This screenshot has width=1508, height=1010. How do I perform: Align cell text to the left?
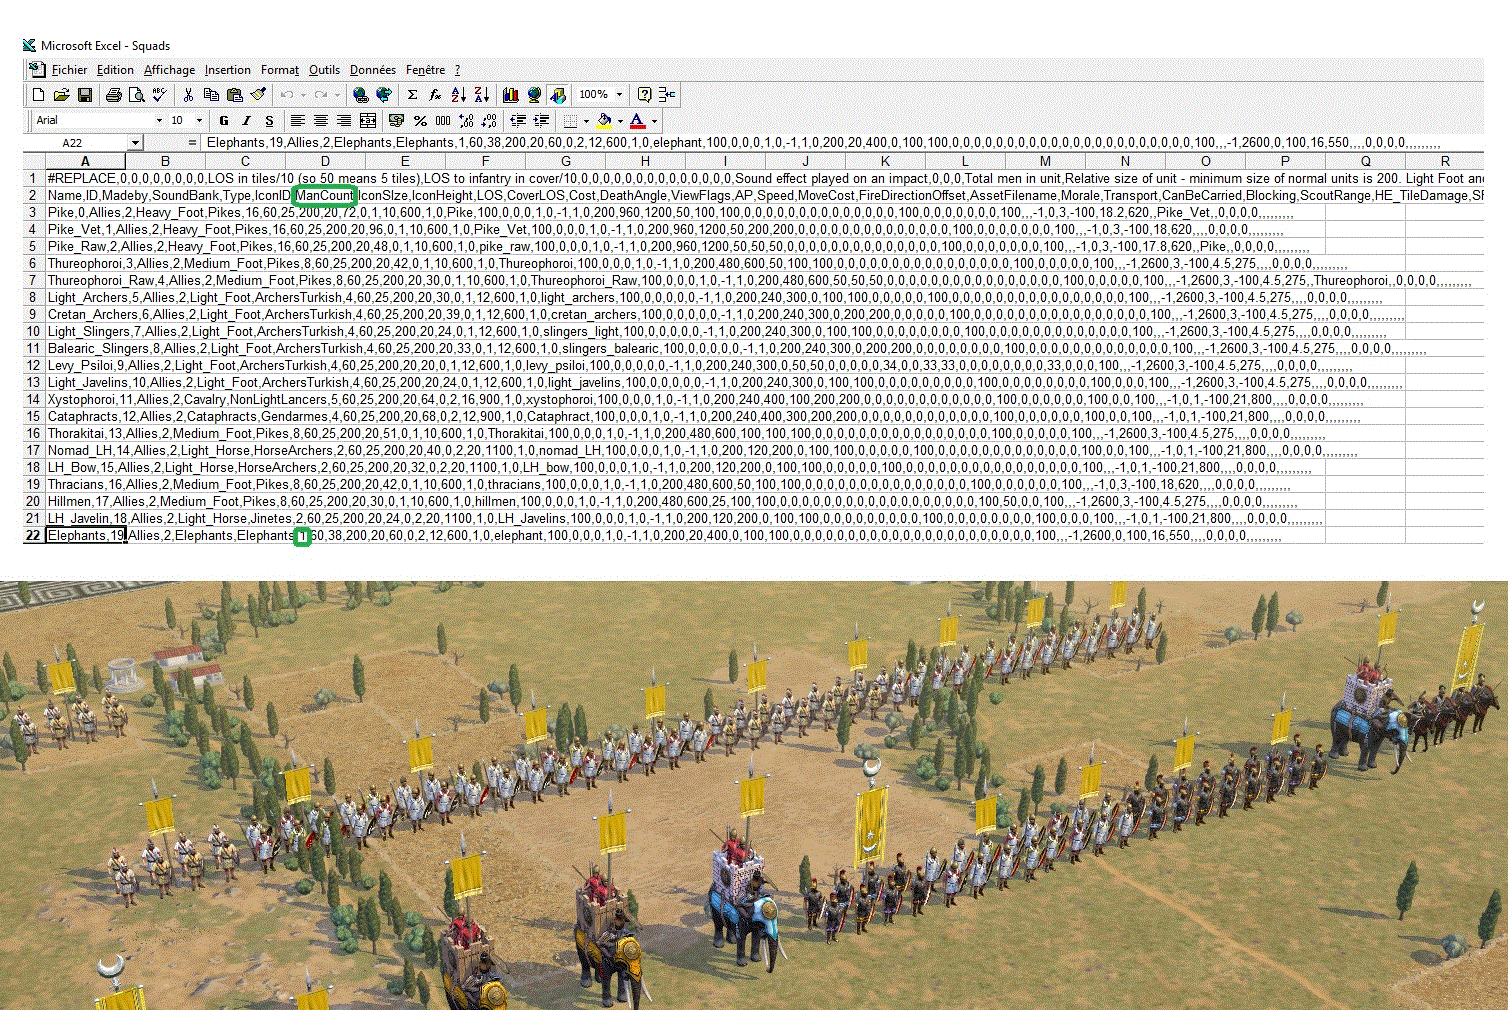(297, 121)
